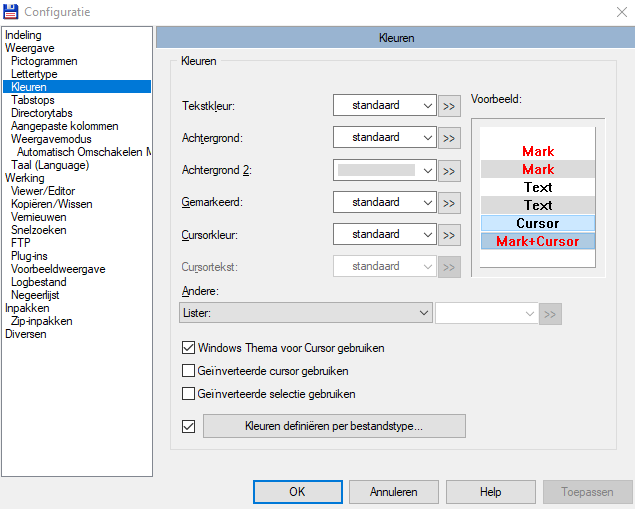The width and height of the screenshot is (635, 509).
Task: Select Weergave in the settings tree
Action: pos(30,48)
